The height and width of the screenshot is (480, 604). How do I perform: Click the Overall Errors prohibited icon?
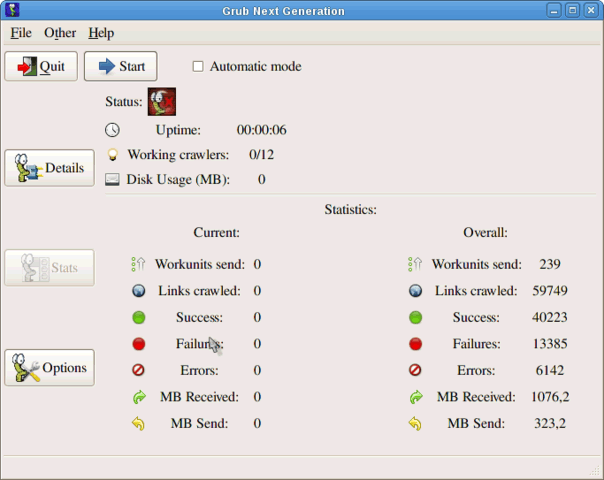click(x=415, y=370)
